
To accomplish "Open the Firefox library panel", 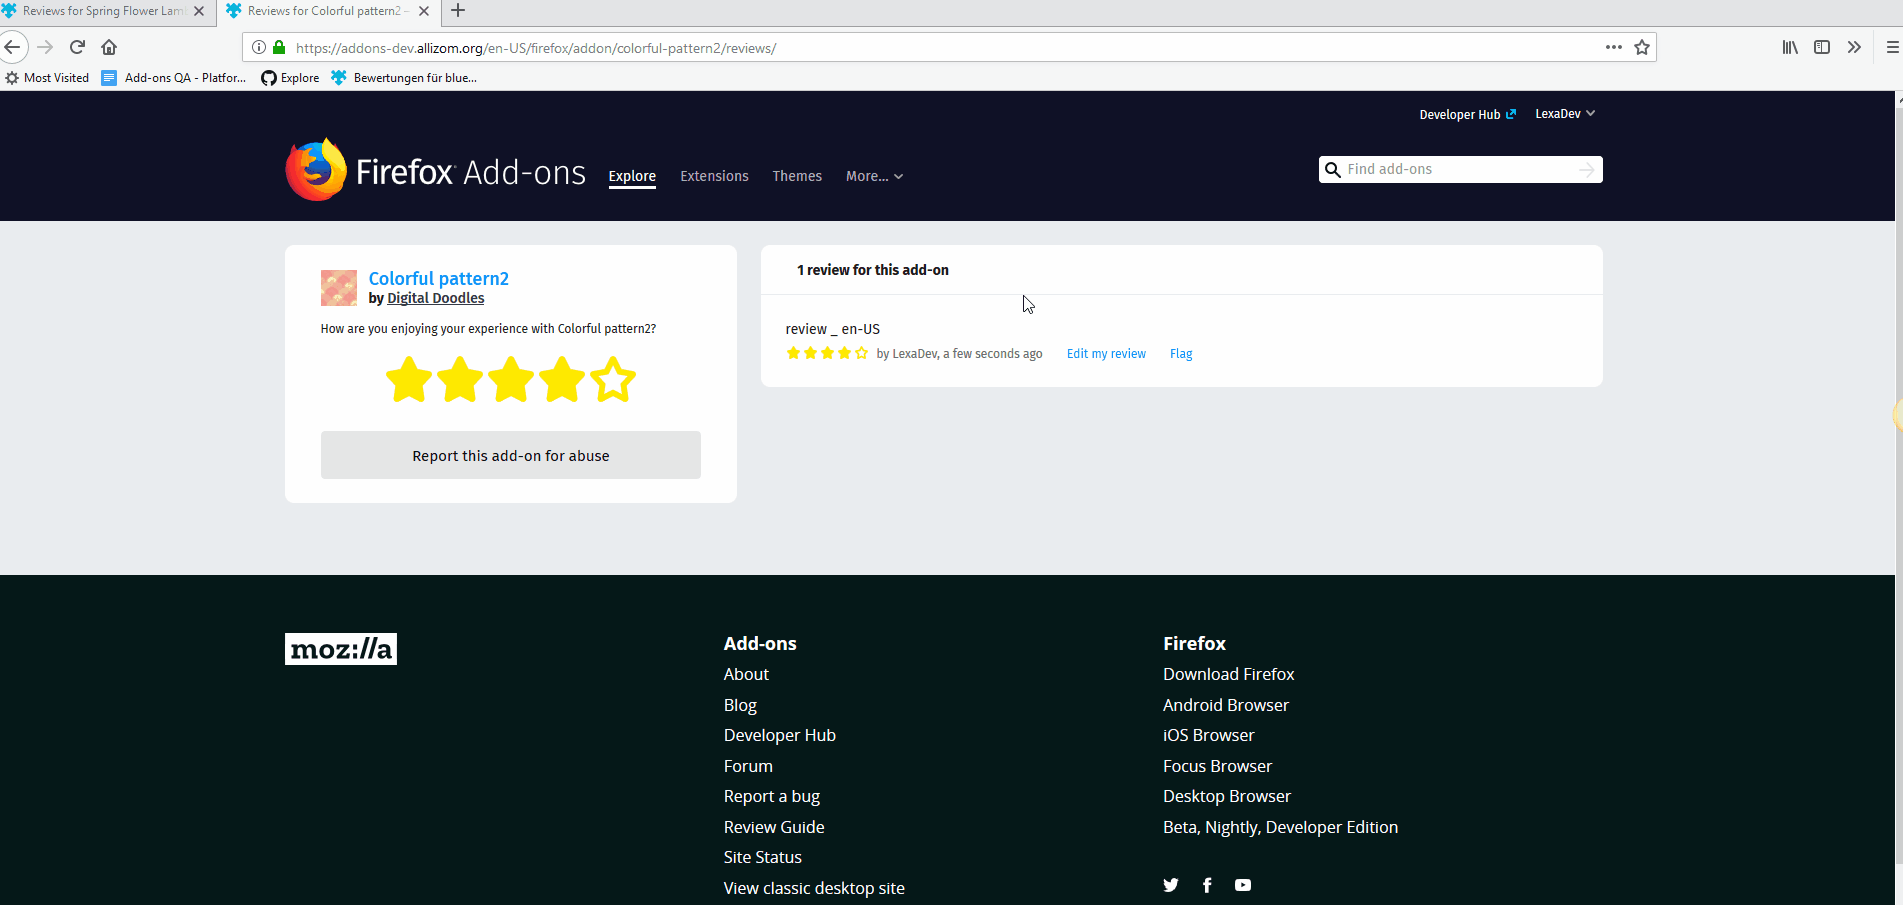I will coord(1789,47).
